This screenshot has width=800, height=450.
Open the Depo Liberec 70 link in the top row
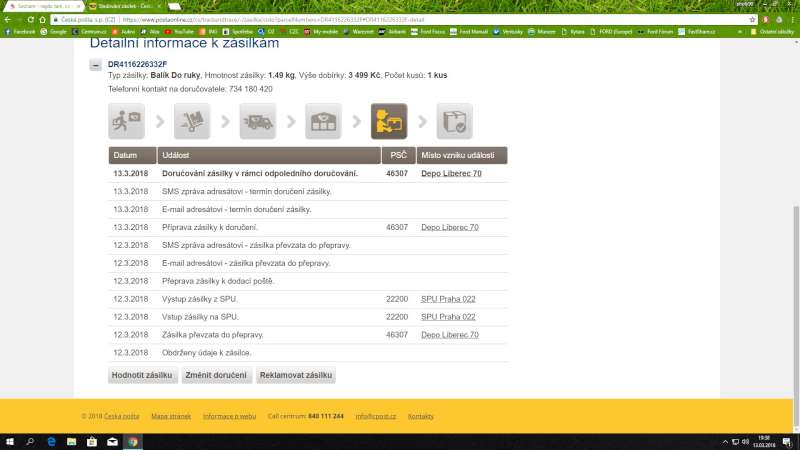[x=450, y=174]
